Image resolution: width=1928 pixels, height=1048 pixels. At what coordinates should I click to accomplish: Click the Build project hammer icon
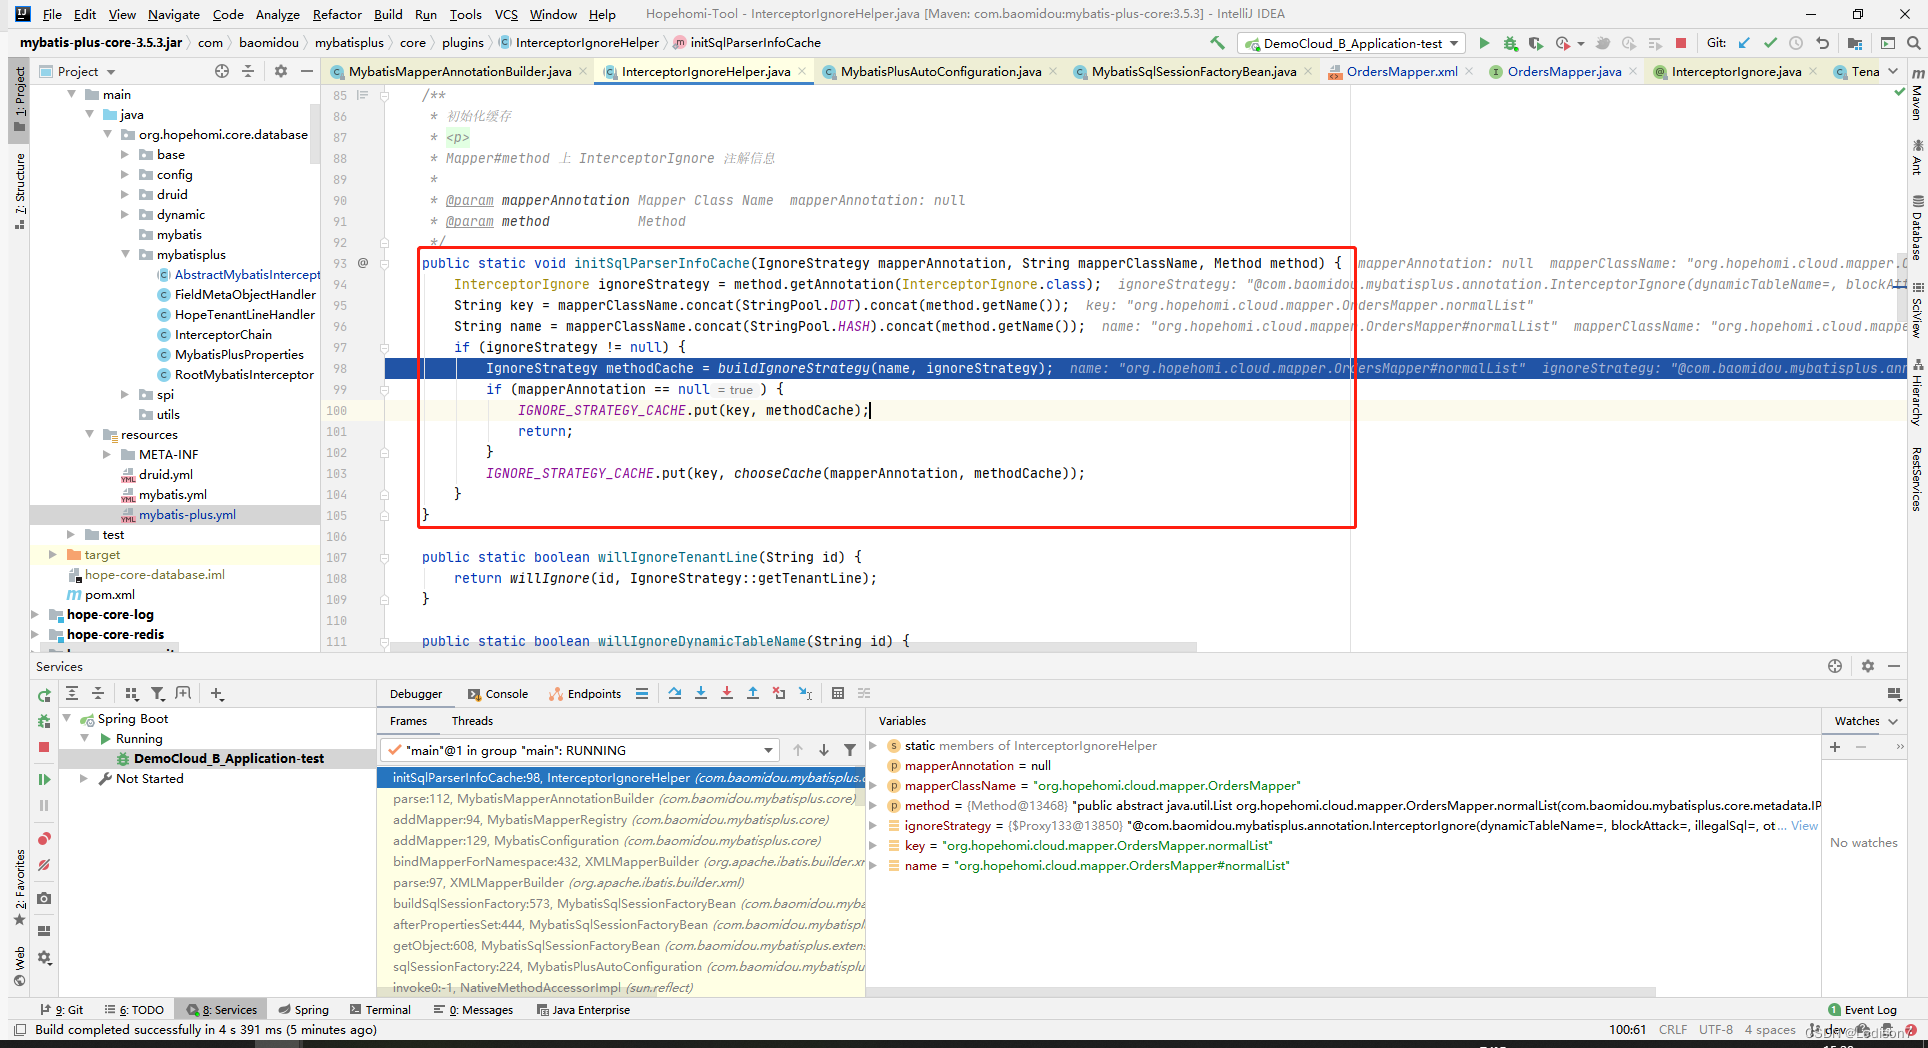tap(1217, 43)
